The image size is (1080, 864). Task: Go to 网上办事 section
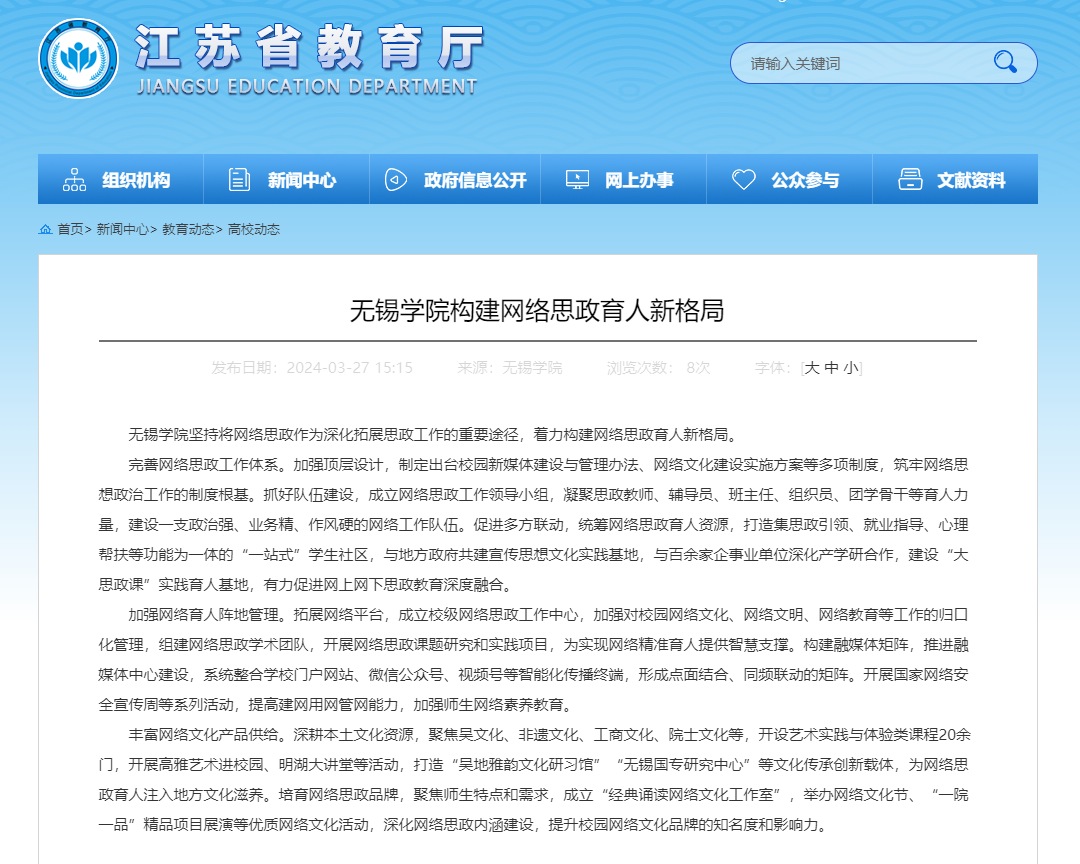[x=639, y=181]
